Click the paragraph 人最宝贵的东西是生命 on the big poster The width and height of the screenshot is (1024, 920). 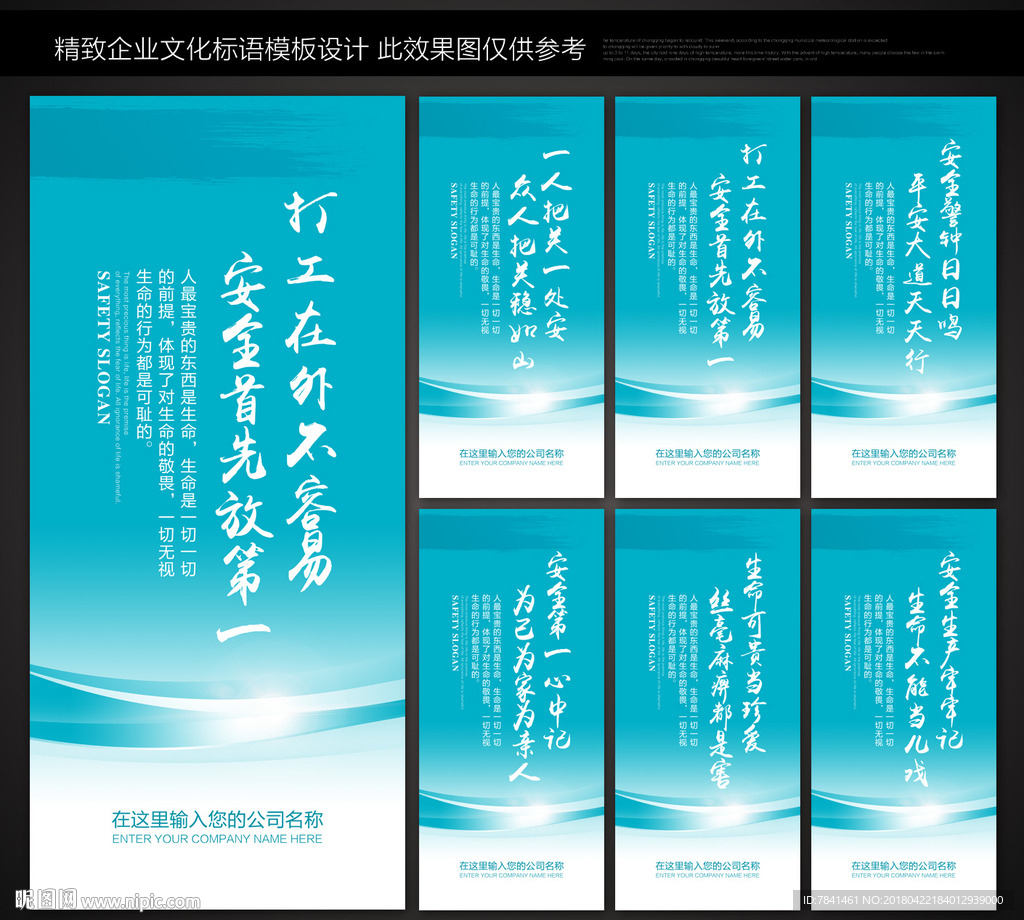(166, 422)
